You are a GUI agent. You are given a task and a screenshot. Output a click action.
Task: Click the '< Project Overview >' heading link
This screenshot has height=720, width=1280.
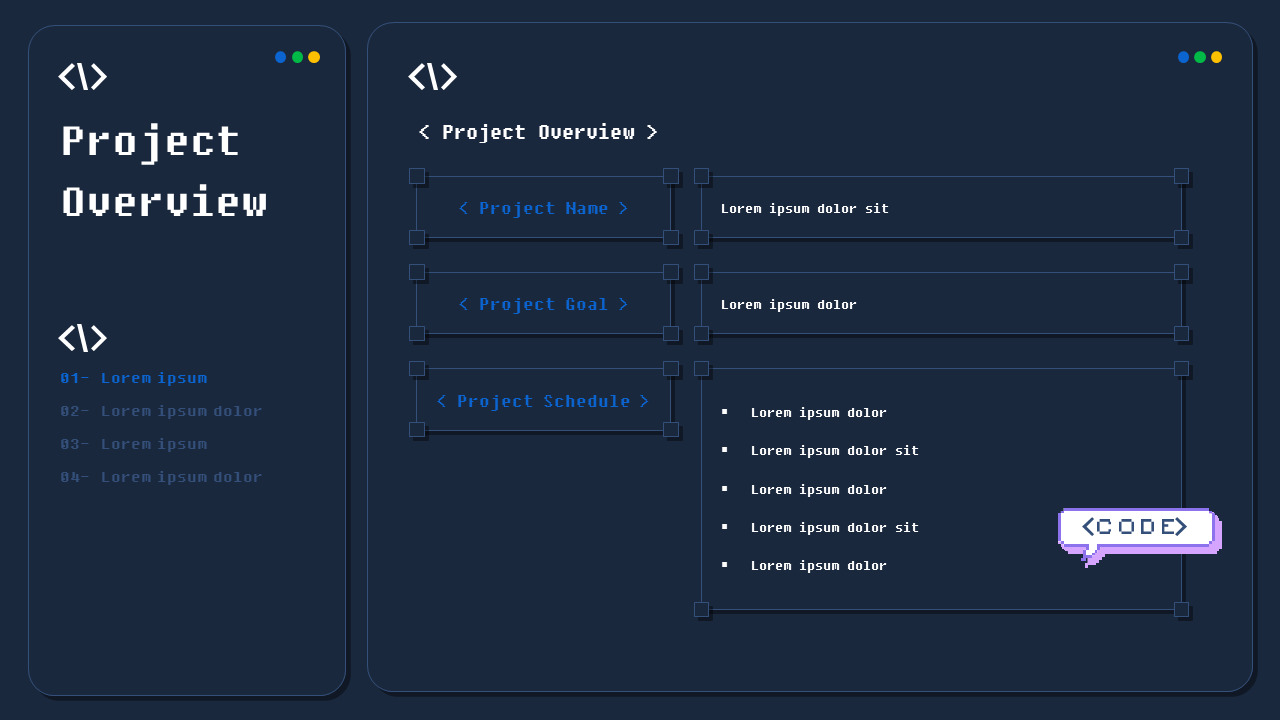pos(537,132)
